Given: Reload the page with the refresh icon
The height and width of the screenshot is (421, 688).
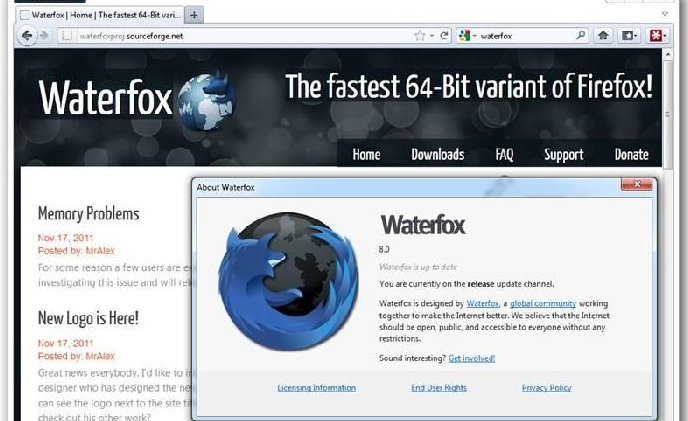Looking at the screenshot, I should [444, 36].
